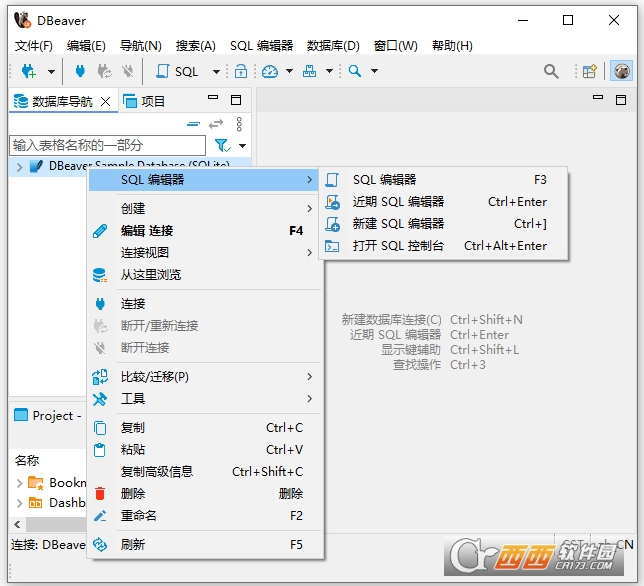The height and width of the screenshot is (586, 644).
Task: Select 连接 in the context menu
Action: pos(205,304)
